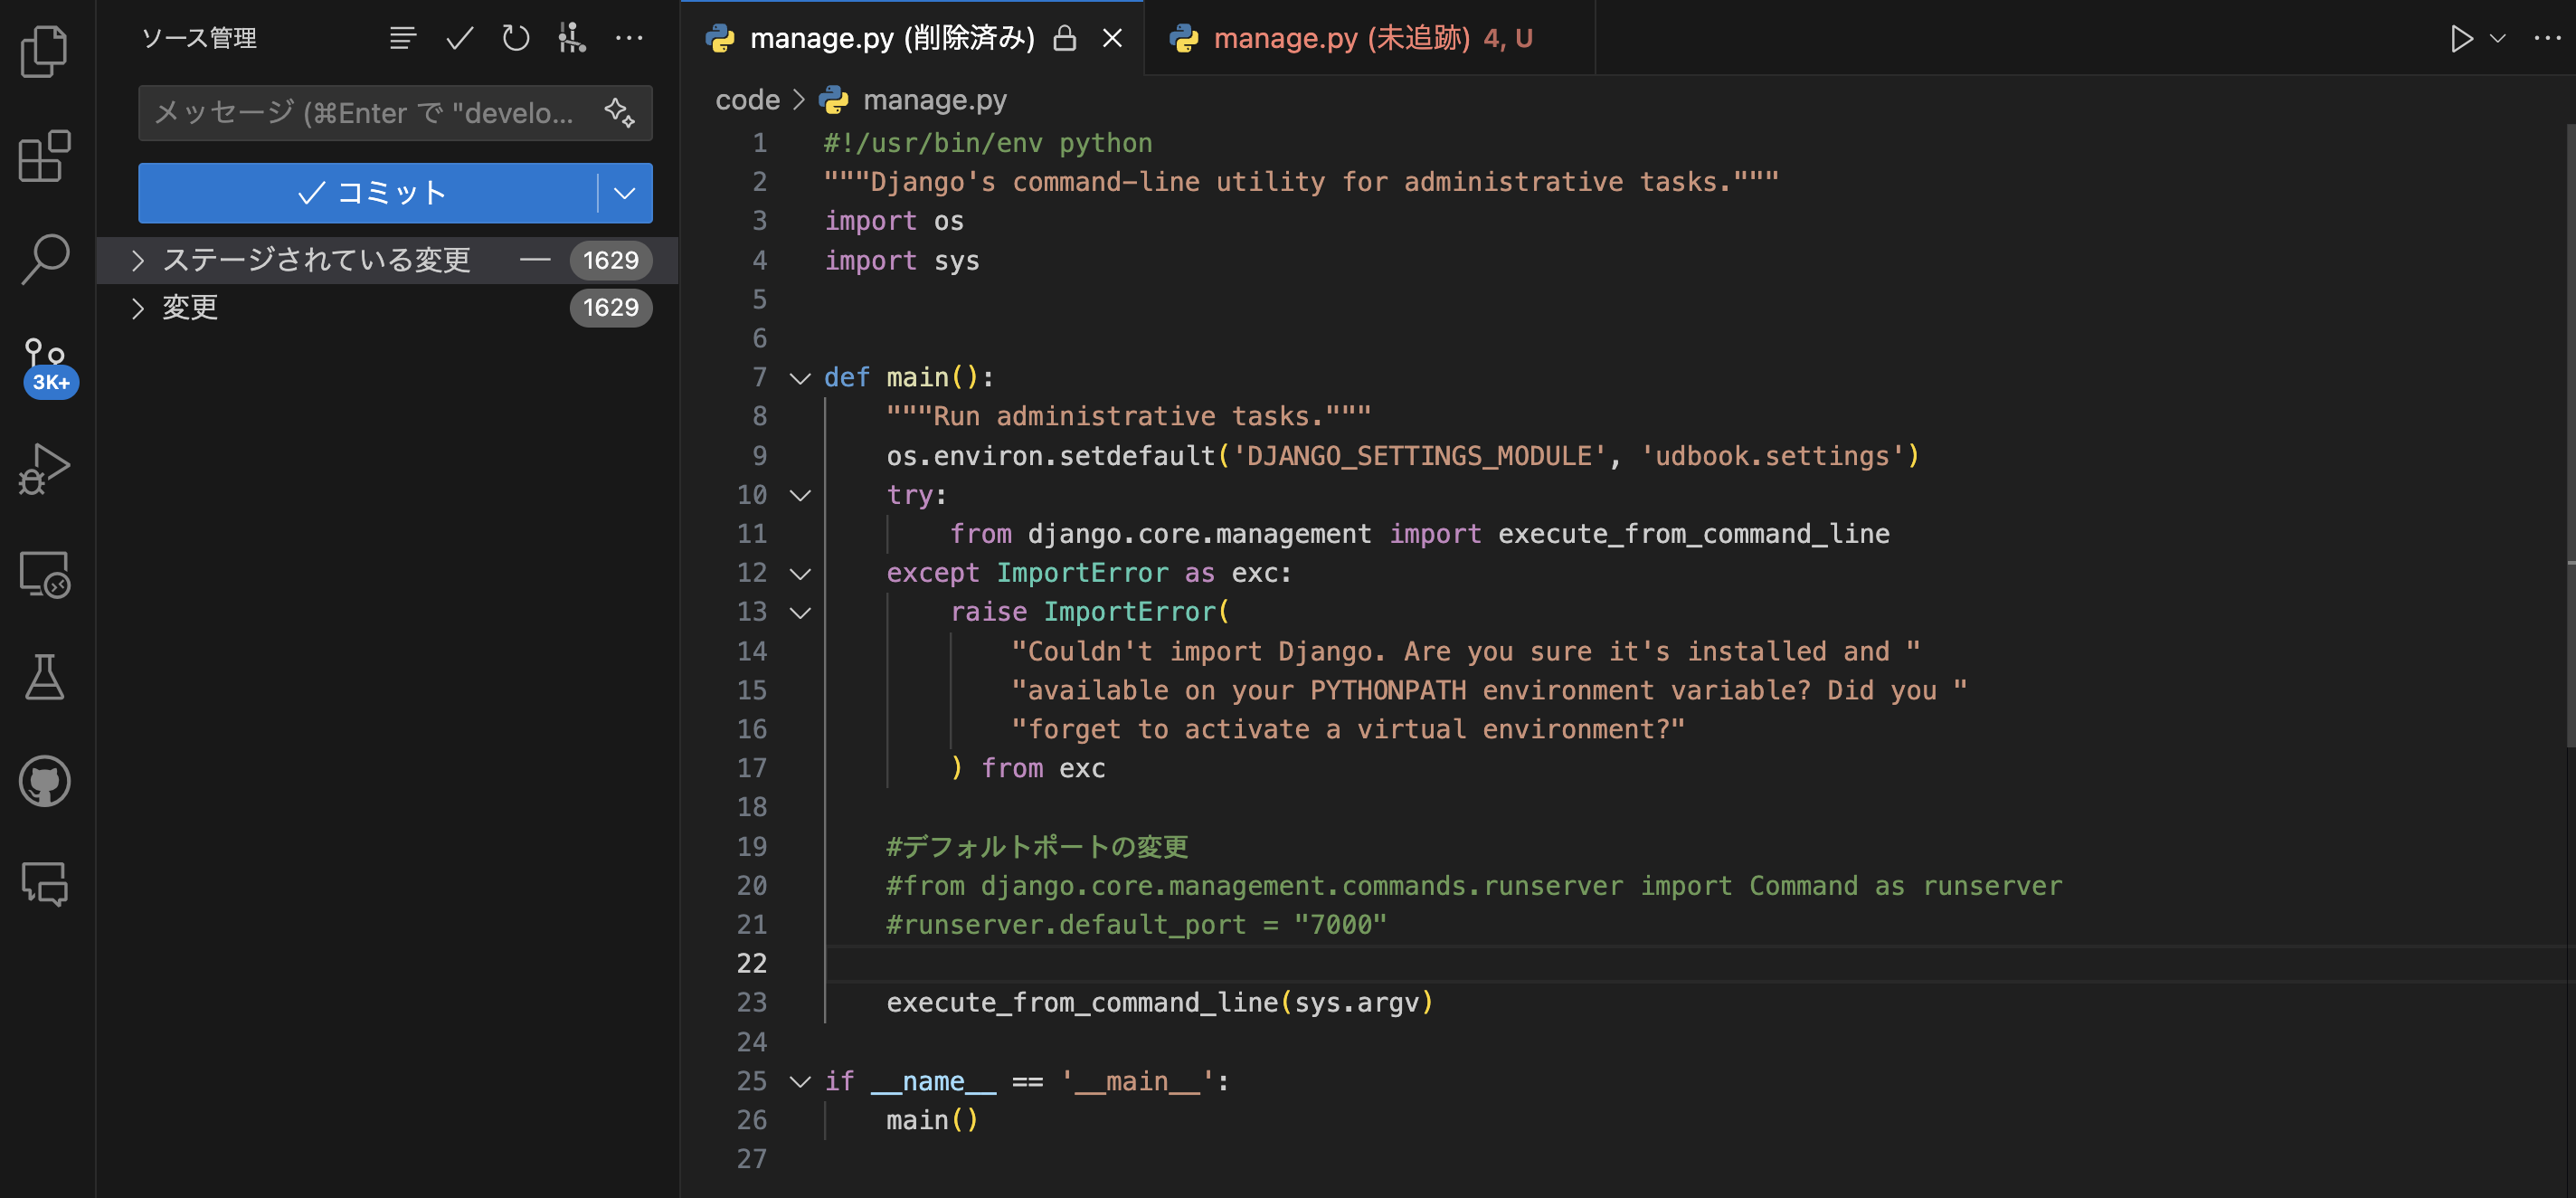Click the code breadcrumb link
The width and height of the screenshot is (2576, 1198).
point(747,100)
